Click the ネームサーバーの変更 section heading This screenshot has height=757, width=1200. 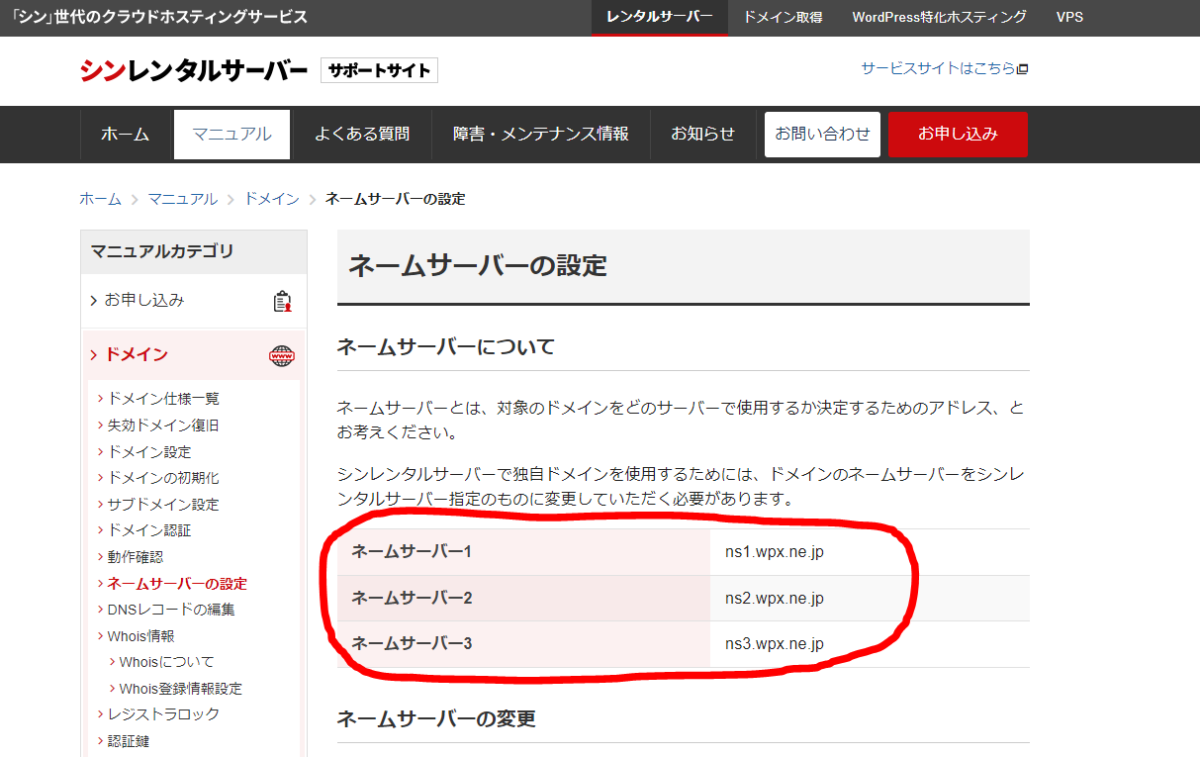tap(436, 718)
